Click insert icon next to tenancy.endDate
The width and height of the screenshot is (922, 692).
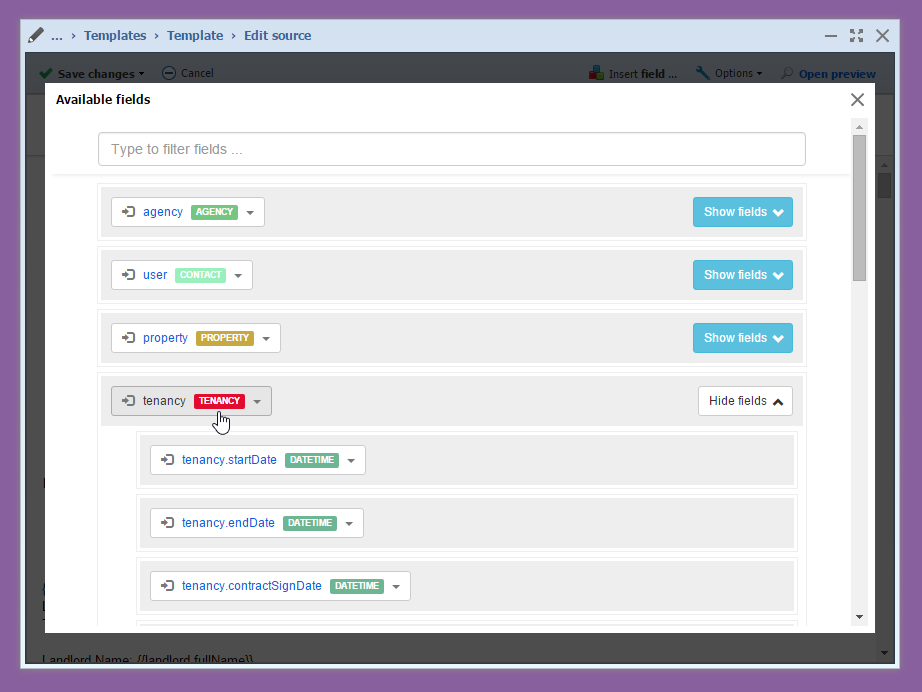tap(167, 523)
